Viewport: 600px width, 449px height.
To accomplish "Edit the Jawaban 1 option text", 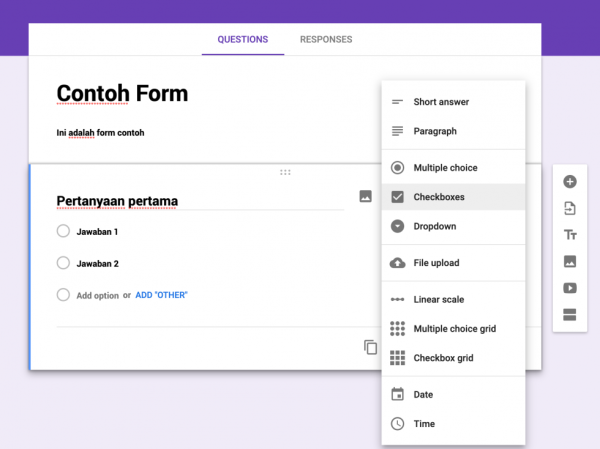I will tap(97, 232).
